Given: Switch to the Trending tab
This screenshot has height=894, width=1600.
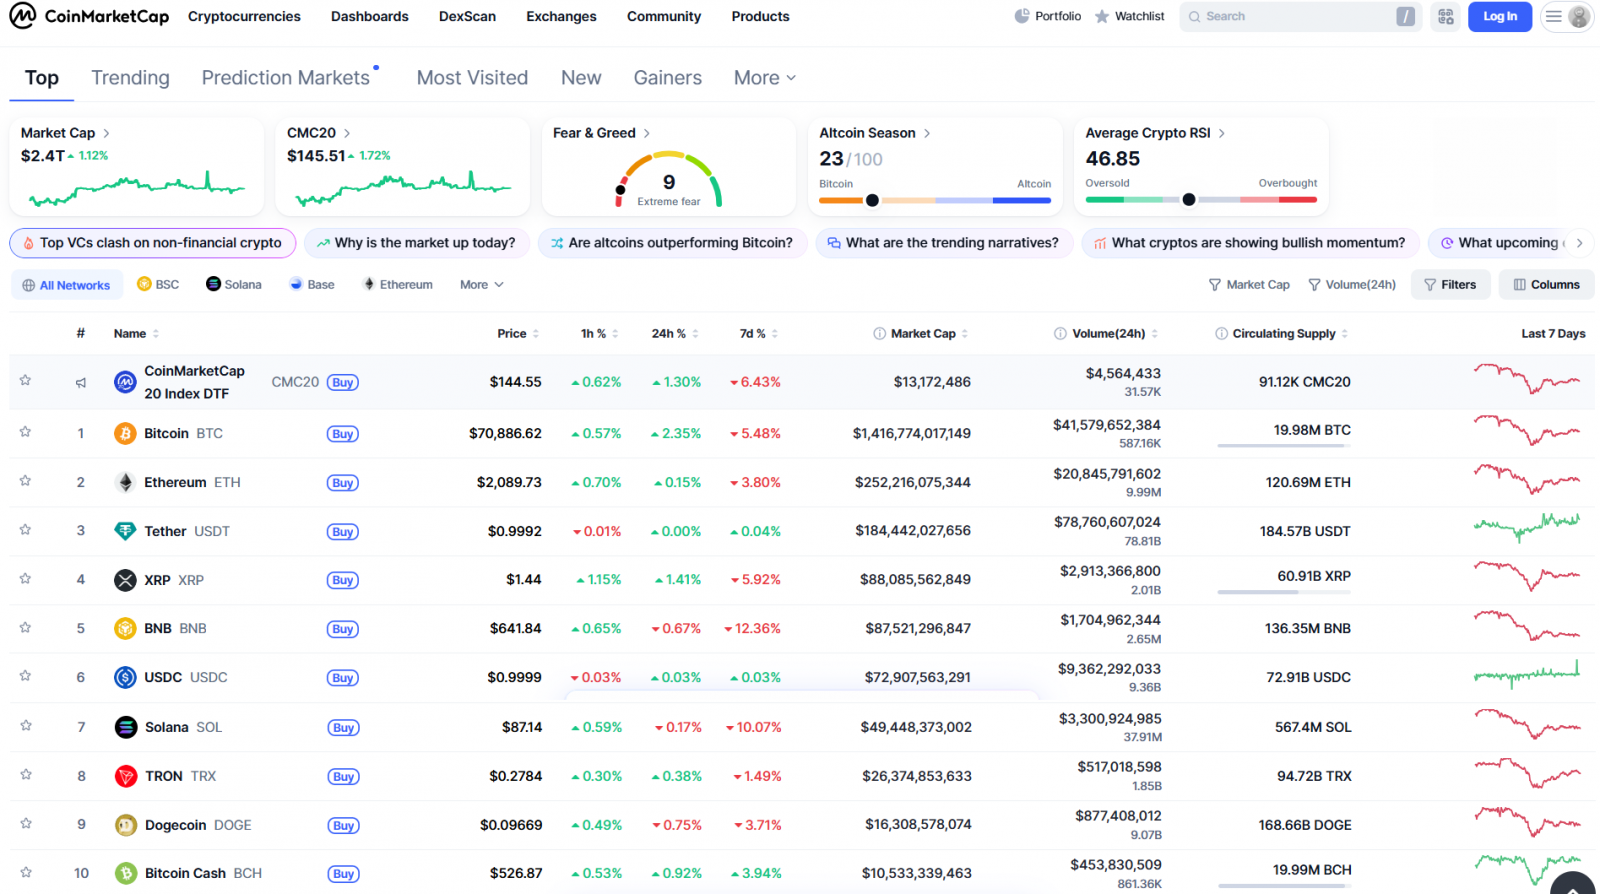Looking at the screenshot, I should click(130, 78).
